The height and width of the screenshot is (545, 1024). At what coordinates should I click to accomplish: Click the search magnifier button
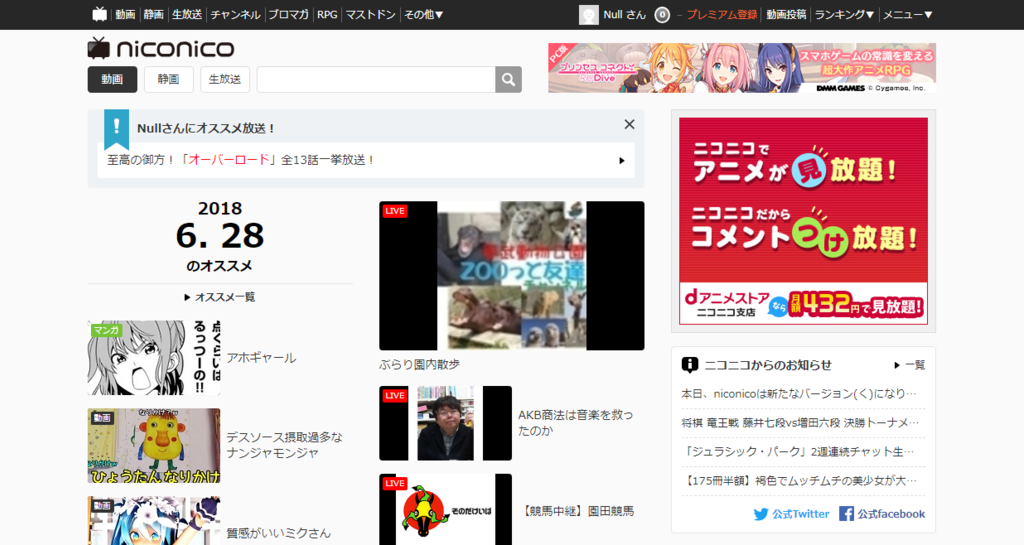tap(508, 80)
